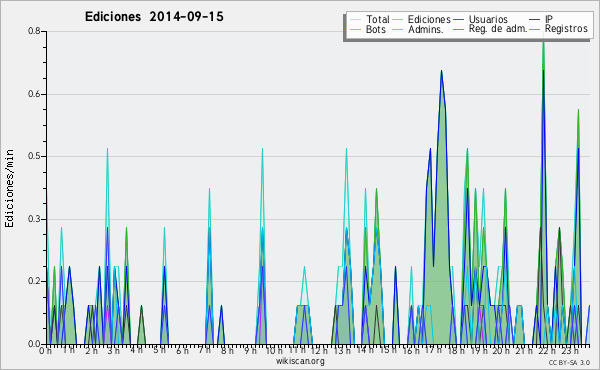Click the 0.6 y-axis tick label
The width and height of the screenshot is (600, 370).
click(x=34, y=94)
